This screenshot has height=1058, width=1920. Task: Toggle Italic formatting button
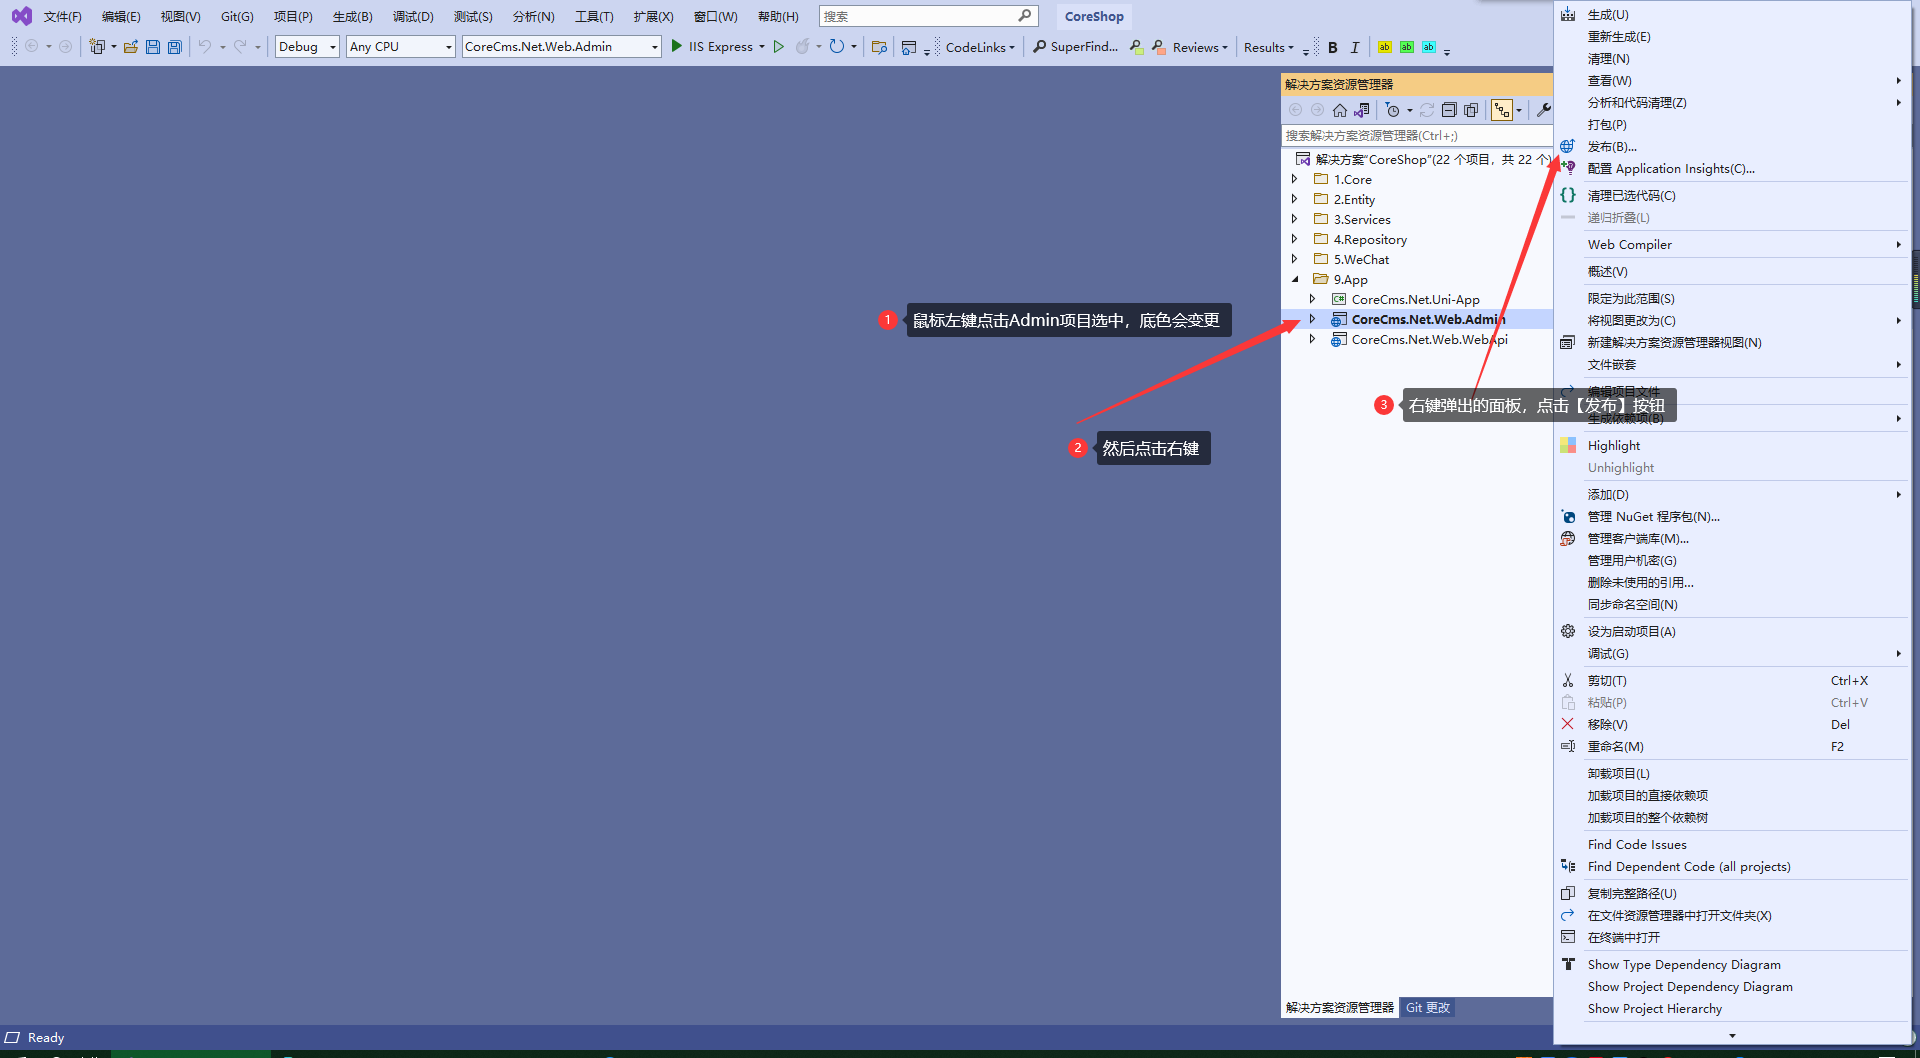click(x=1355, y=47)
